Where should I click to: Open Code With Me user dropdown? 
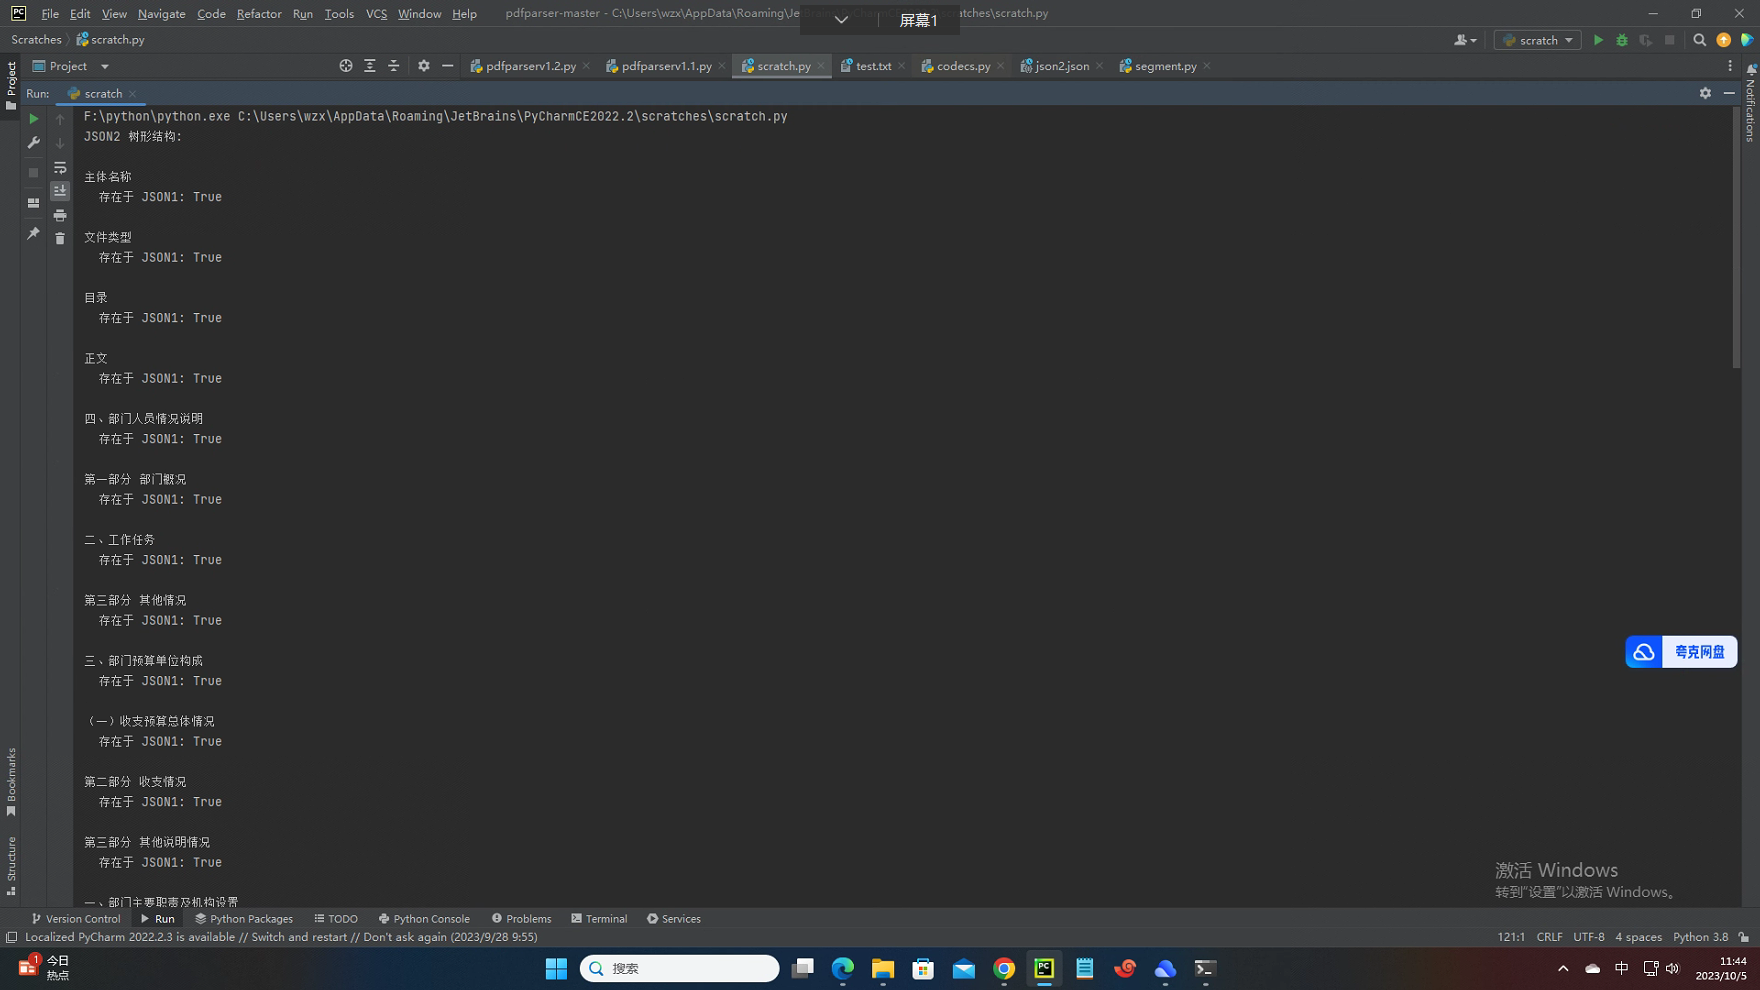tap(1465, 40)
